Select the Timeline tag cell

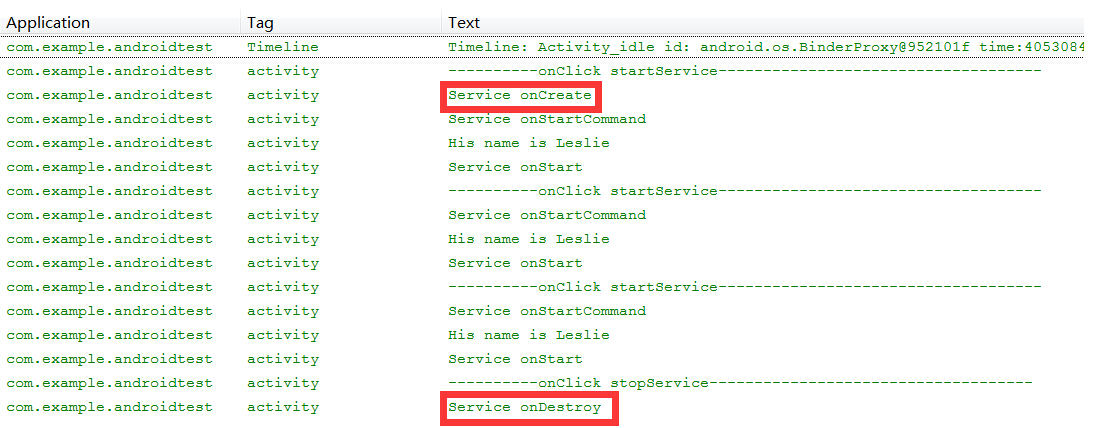283,47
